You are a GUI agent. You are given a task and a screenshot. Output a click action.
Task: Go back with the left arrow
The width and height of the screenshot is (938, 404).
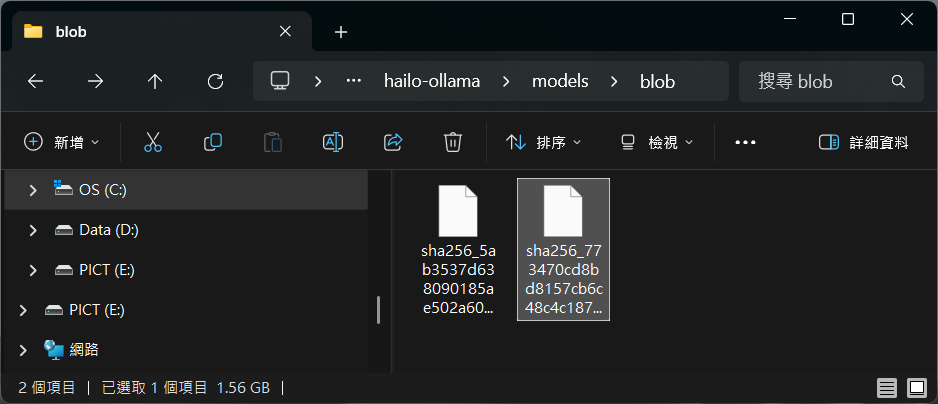(x=35, y=81)
